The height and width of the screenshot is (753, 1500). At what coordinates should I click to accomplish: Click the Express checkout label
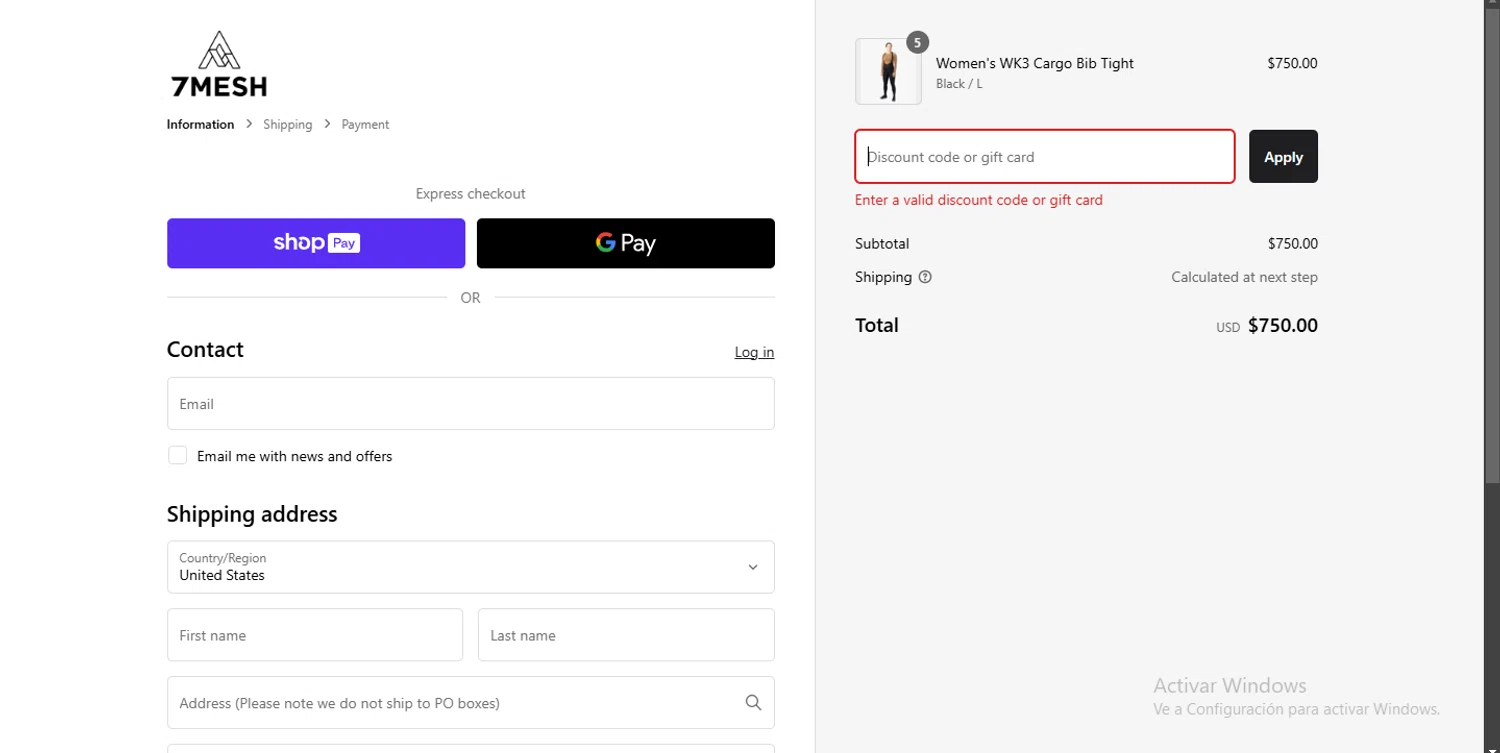471,194
